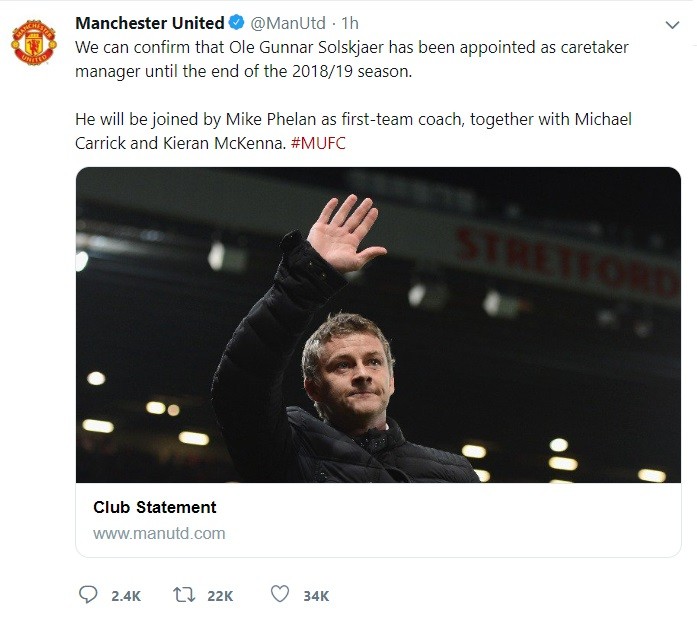Open the #MUFC hashtag
The height and width of the screenshot is (618, 697).
coord(318,143)
